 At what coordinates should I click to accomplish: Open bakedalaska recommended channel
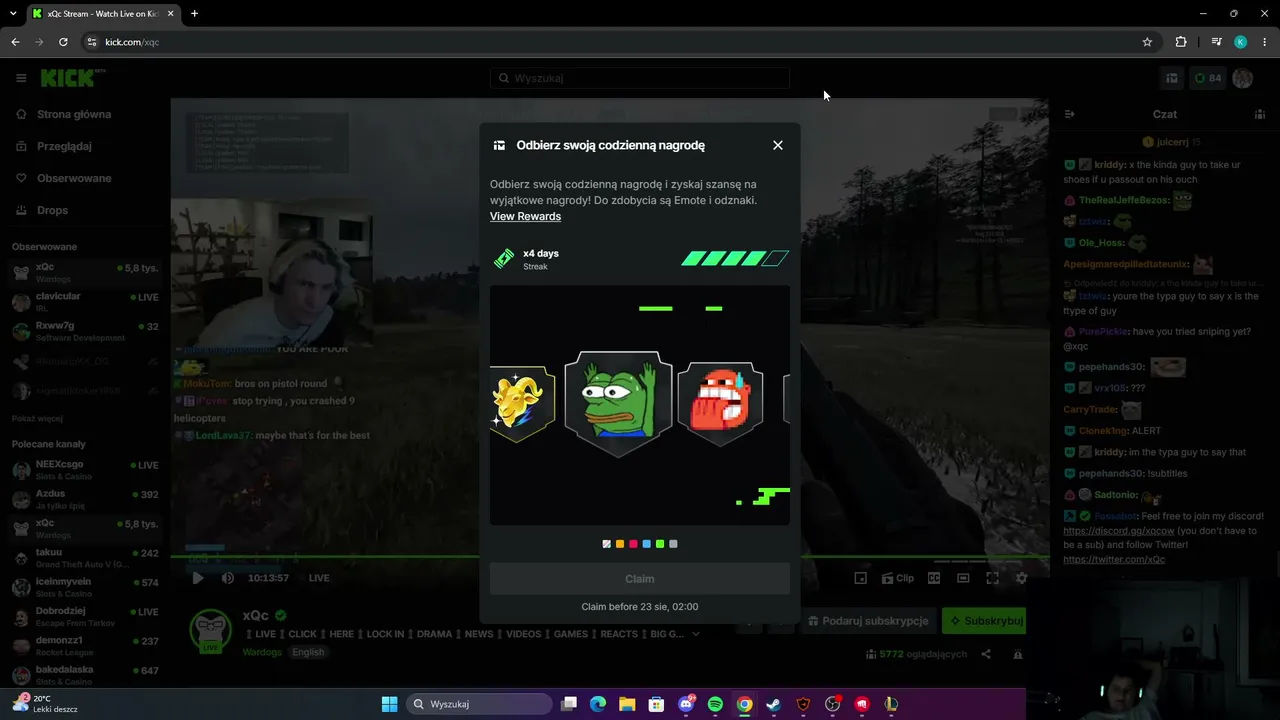pyautogui.click(x=85, y=675)
